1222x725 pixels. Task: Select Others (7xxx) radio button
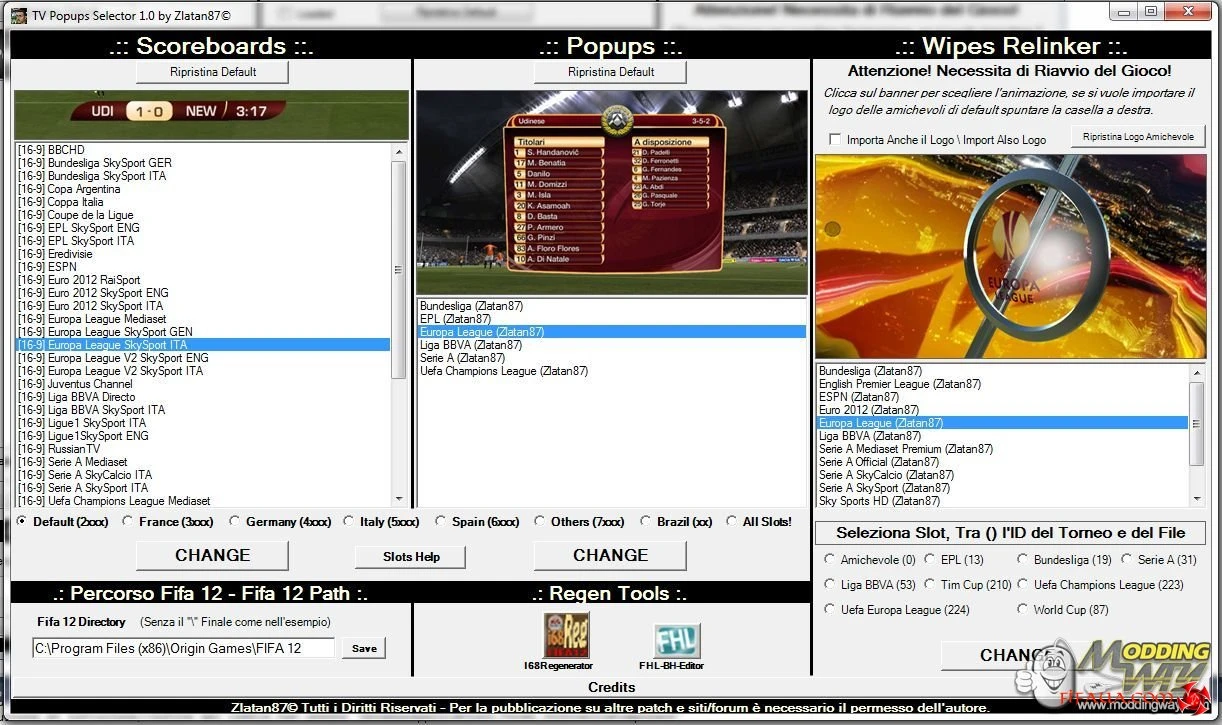click(540, 521)
